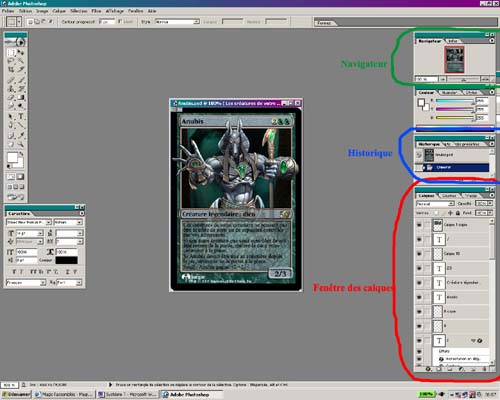500x400 pixels.
Task: Select the Clone Stamp tool
Action: pos(11,89)
